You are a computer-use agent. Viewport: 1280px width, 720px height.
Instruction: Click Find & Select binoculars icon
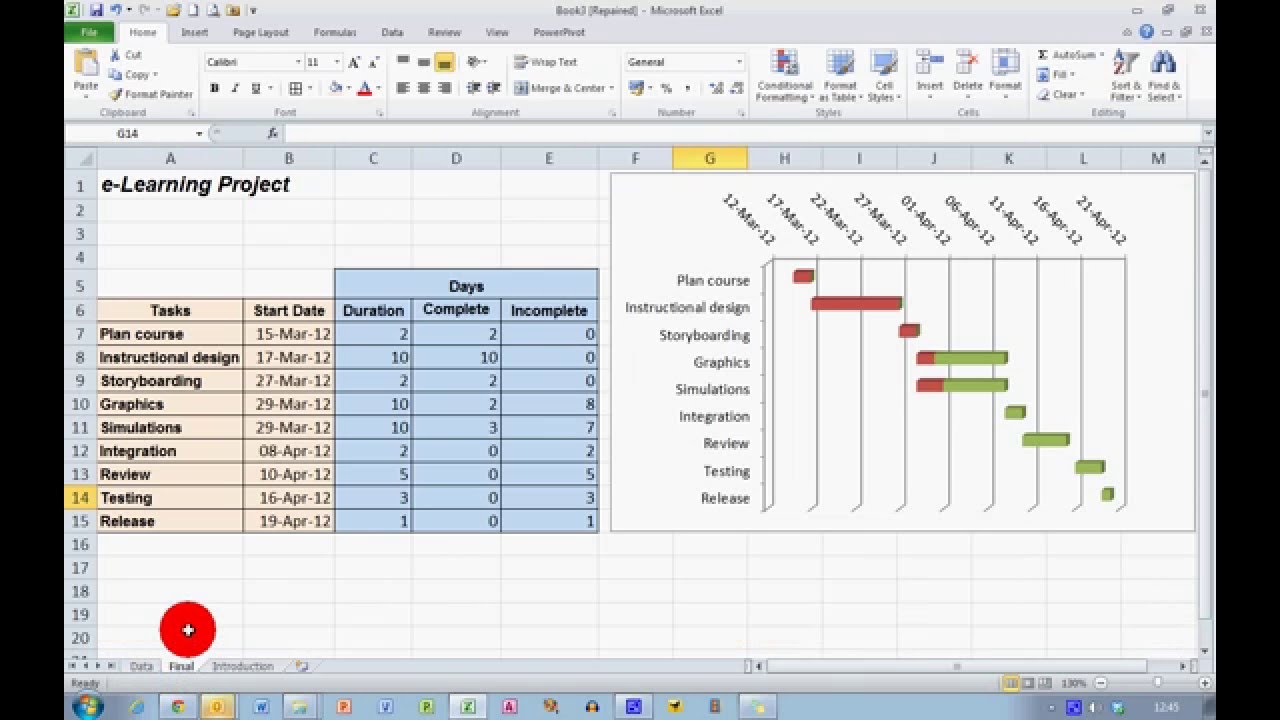[1163, 64]
